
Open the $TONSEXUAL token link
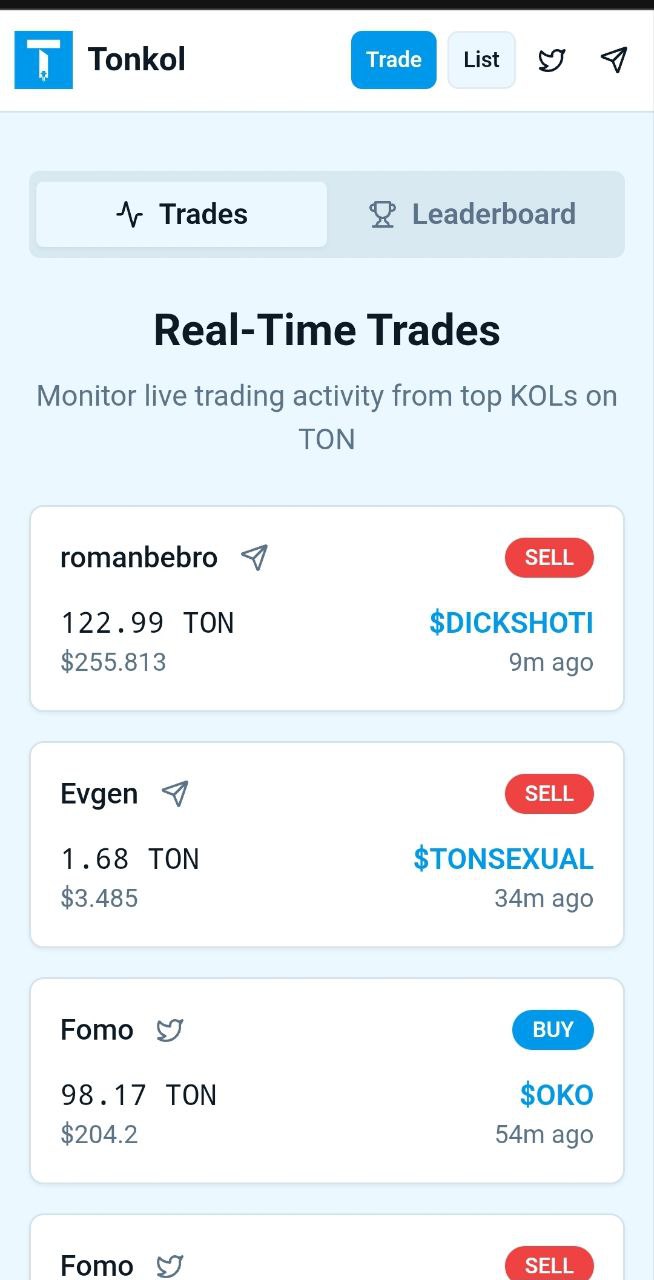[504, 858]
